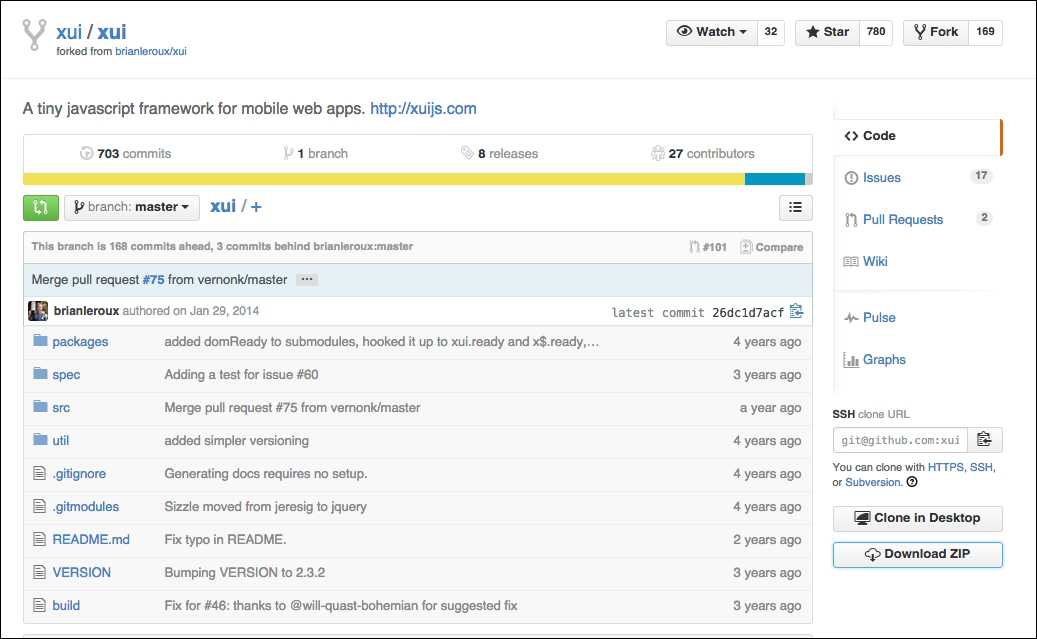Click the xui owner link in title

coord(69,32)
